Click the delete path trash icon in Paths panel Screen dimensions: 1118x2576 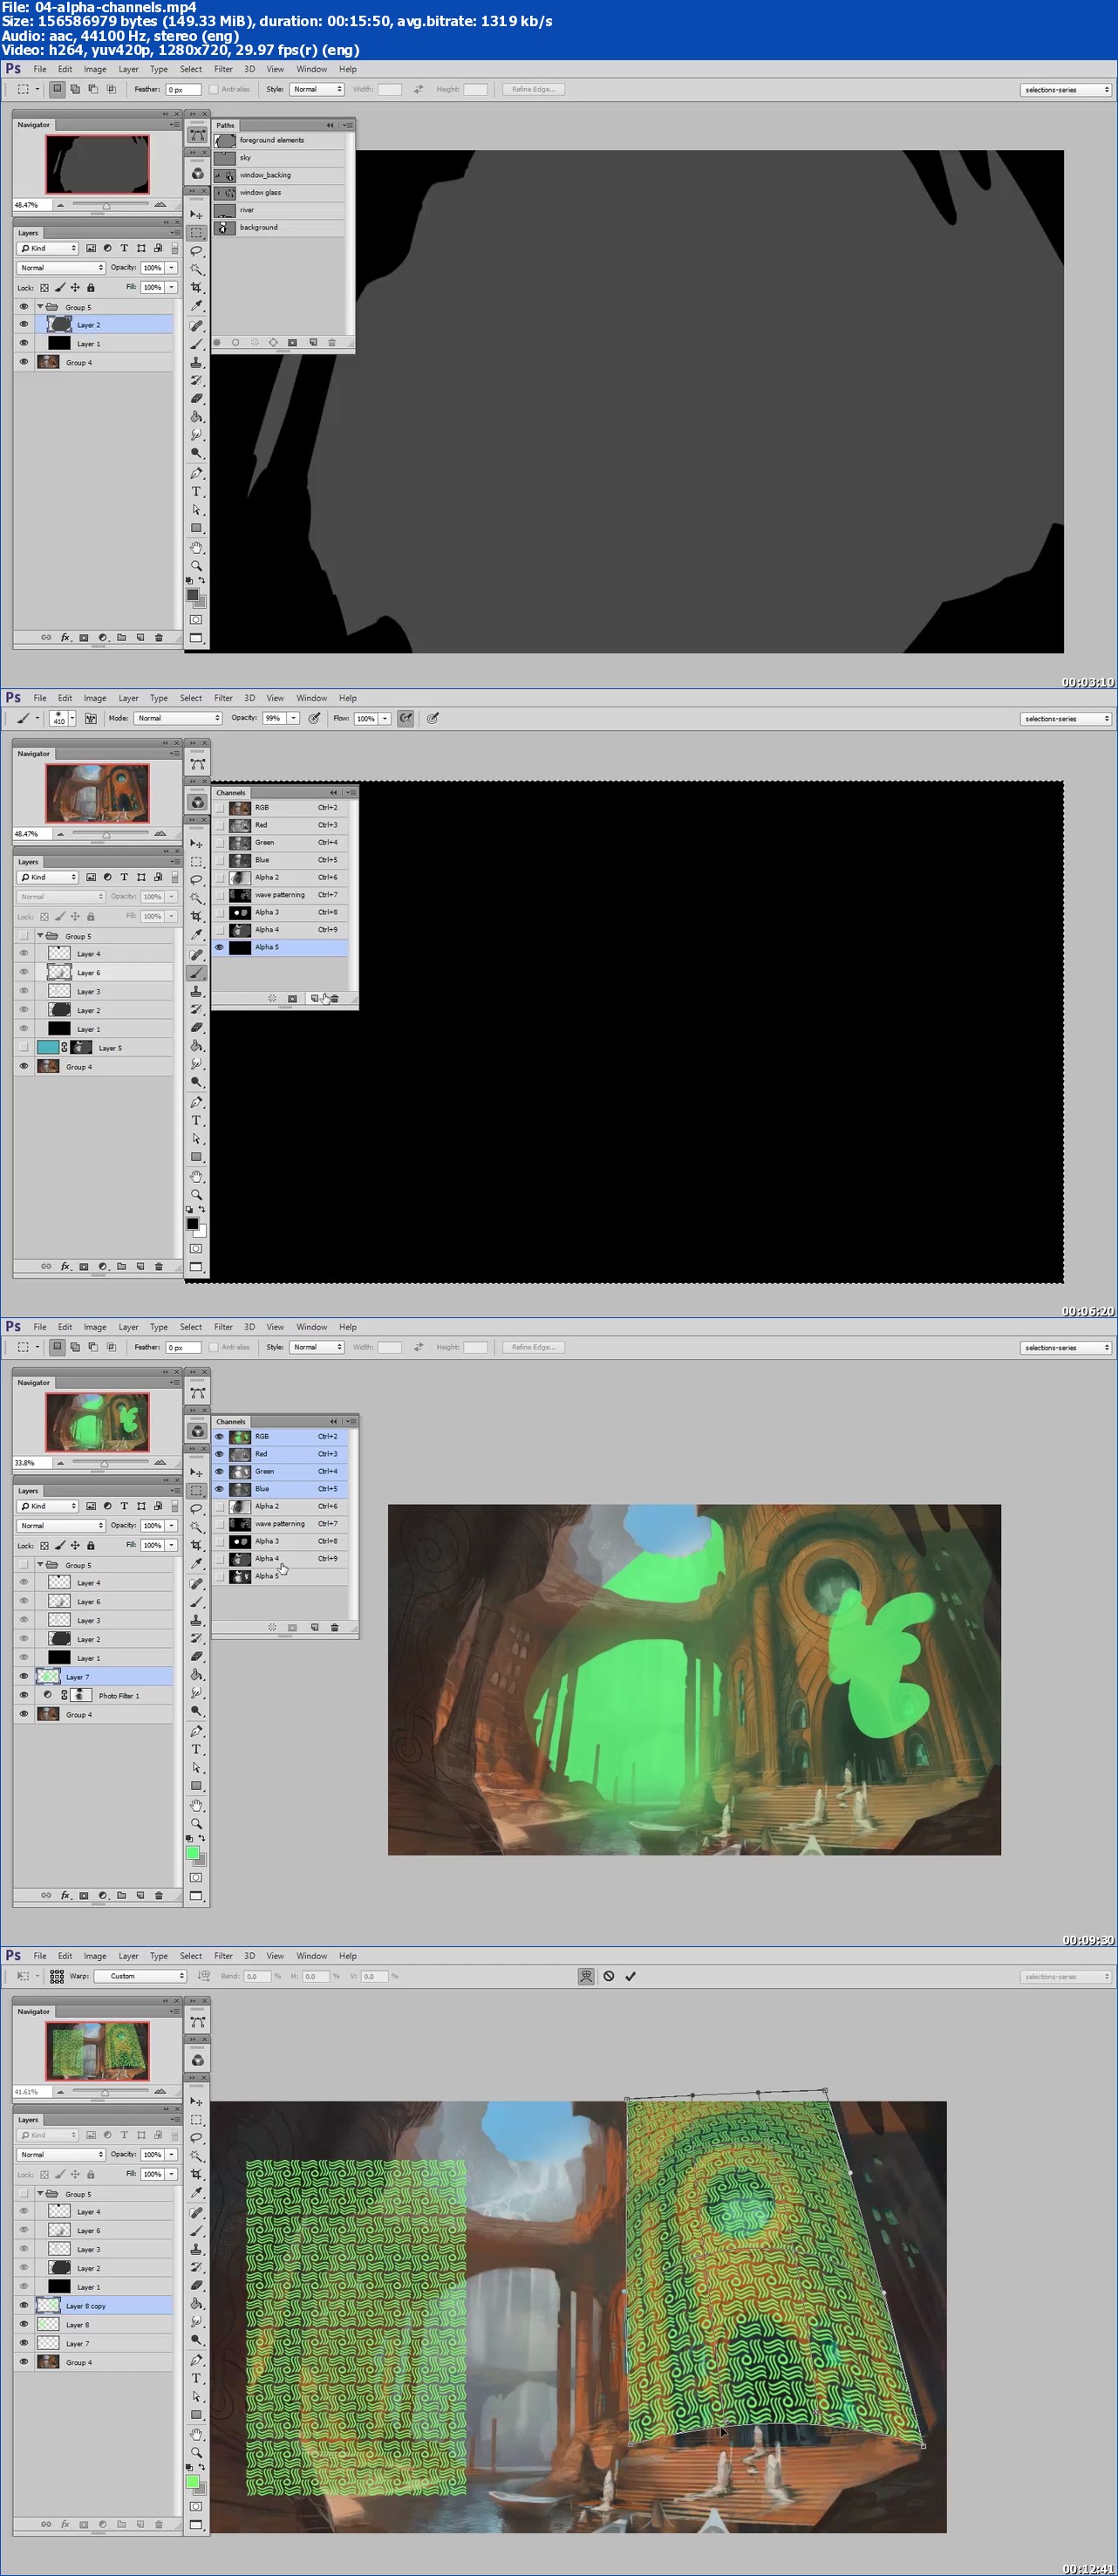pos(332,342)
